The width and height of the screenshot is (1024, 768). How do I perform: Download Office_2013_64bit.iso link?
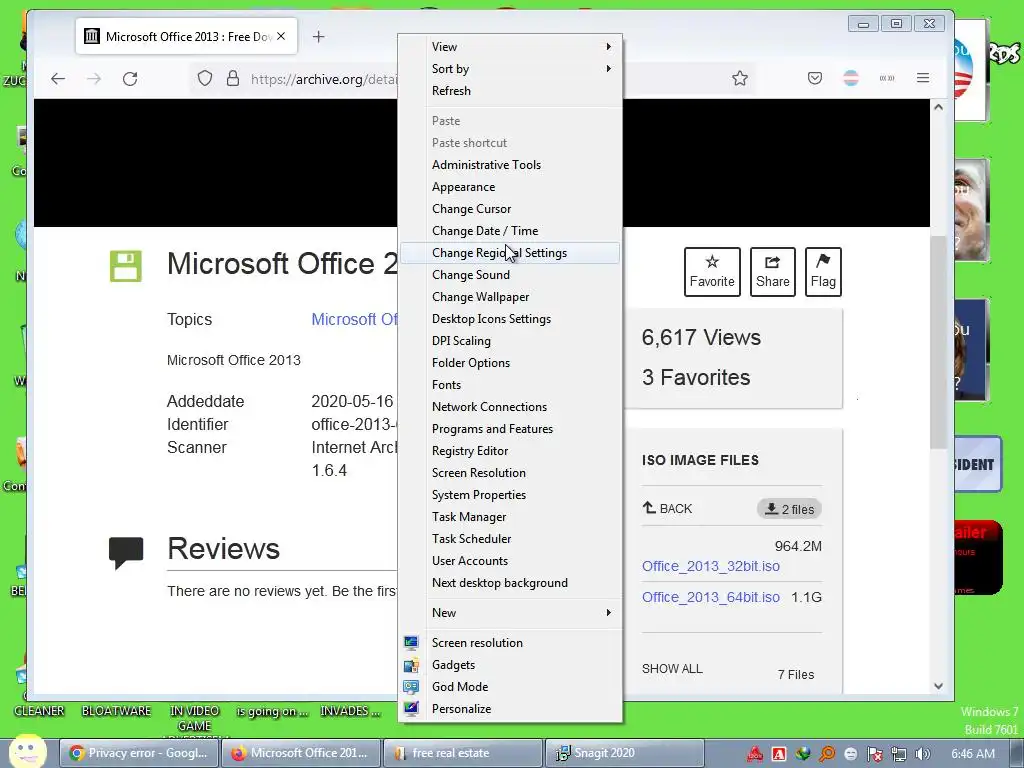coord(711,598)
